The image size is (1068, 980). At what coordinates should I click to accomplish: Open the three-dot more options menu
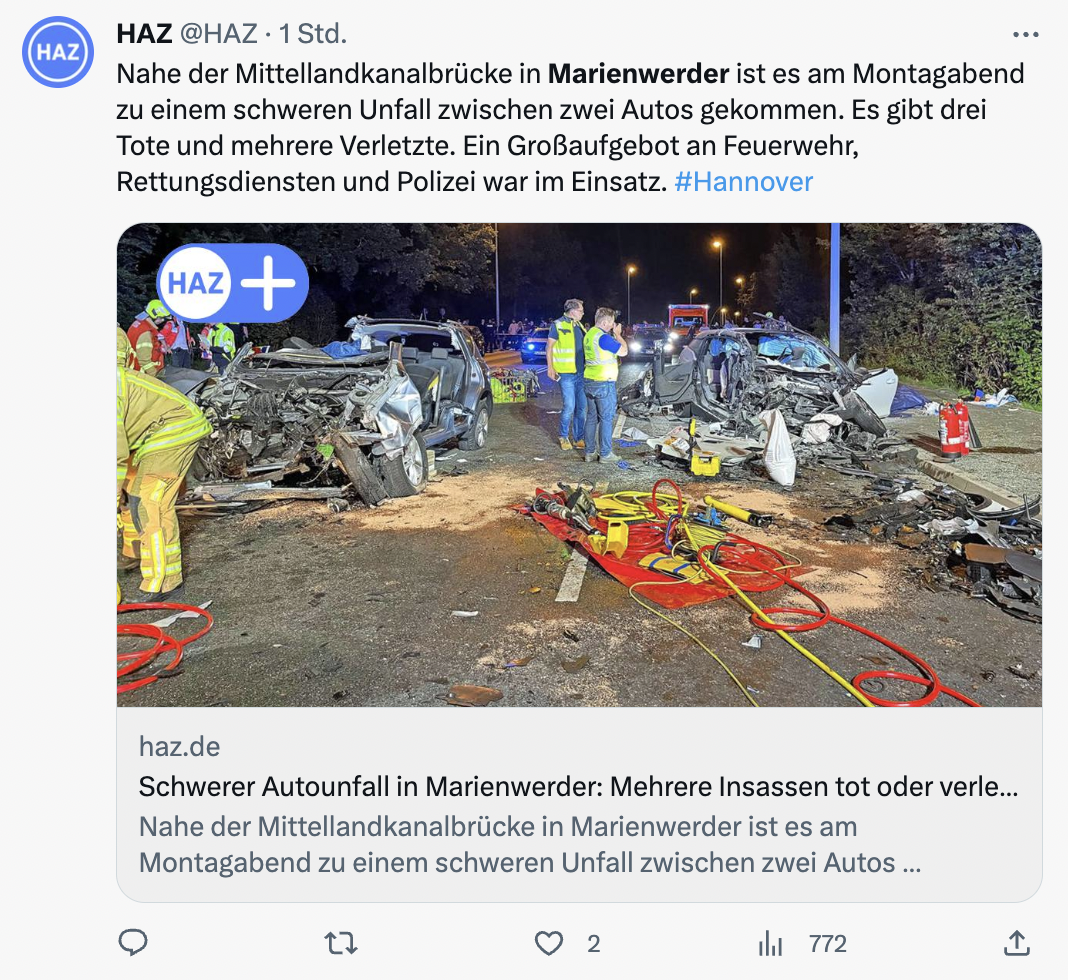coord(1025,35)
